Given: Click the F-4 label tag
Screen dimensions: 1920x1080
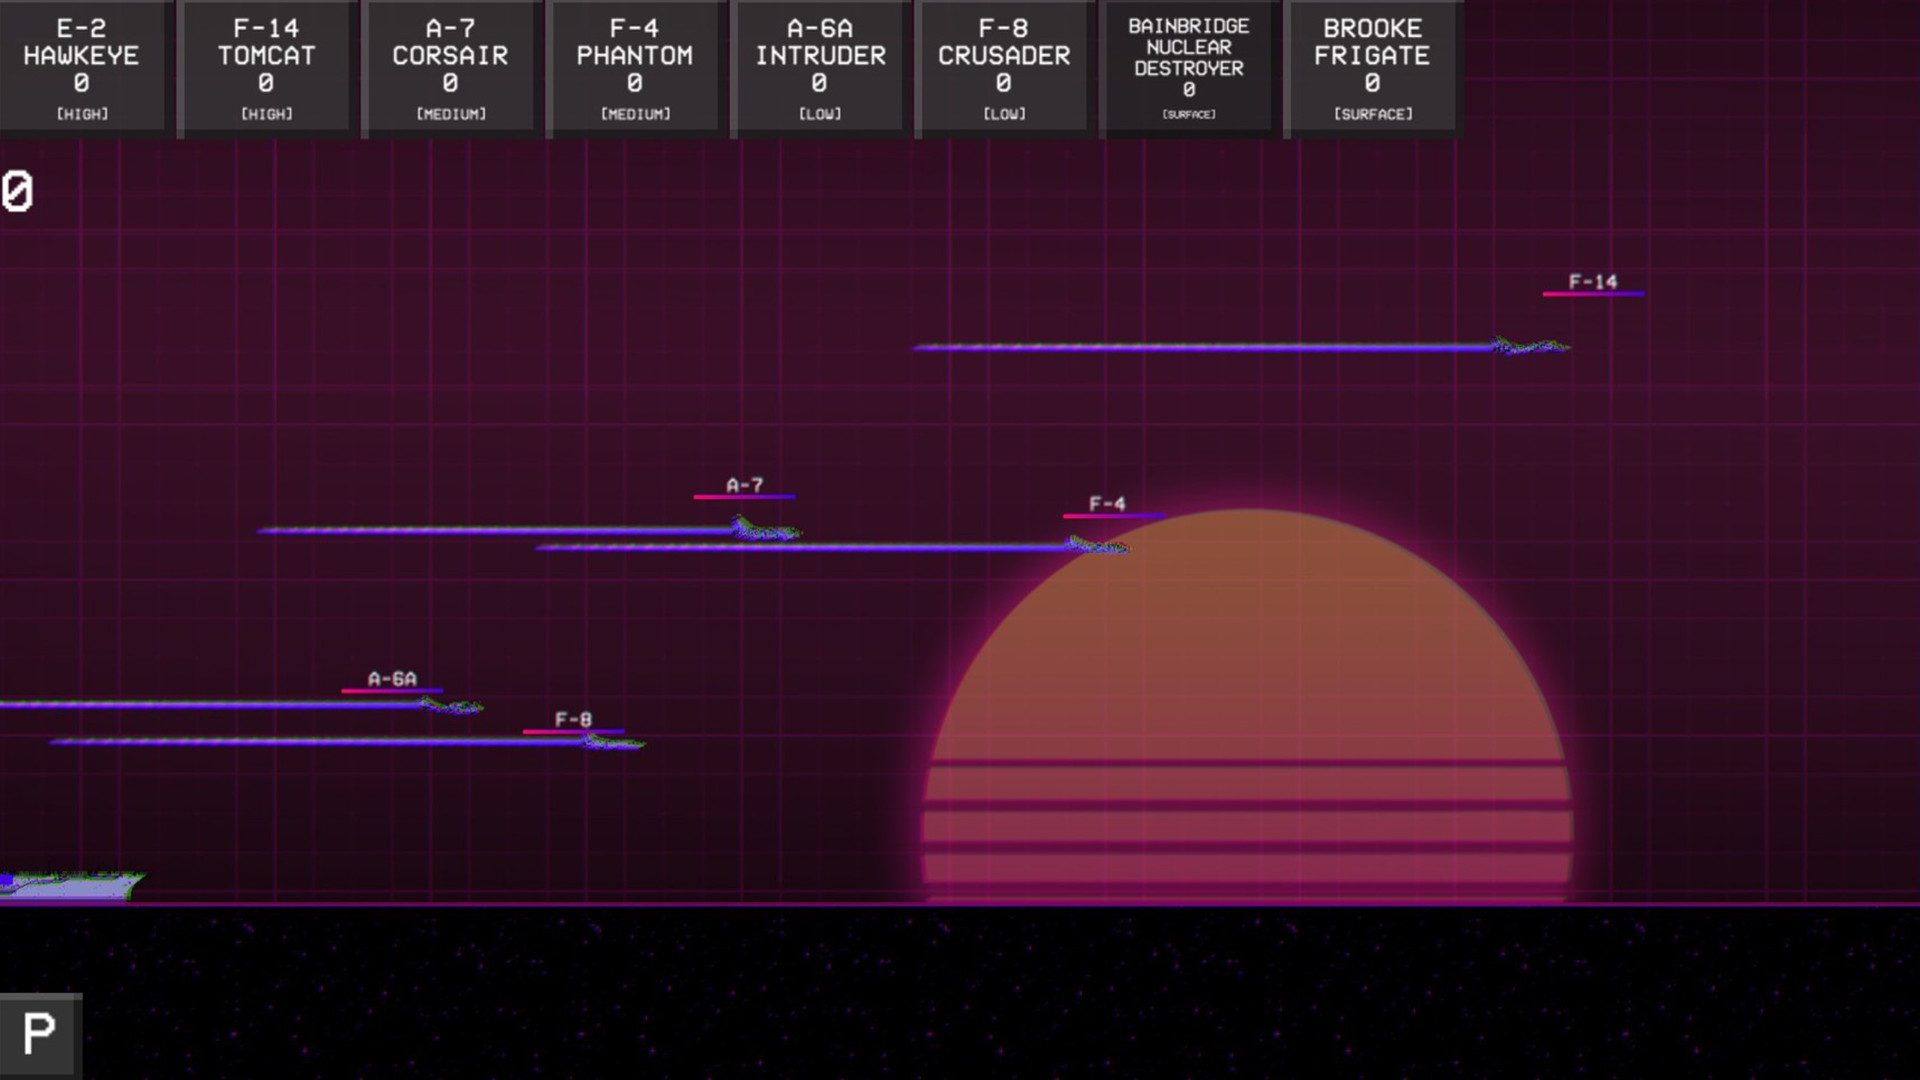Looking at the screenshot, I should coord(1107,504).
